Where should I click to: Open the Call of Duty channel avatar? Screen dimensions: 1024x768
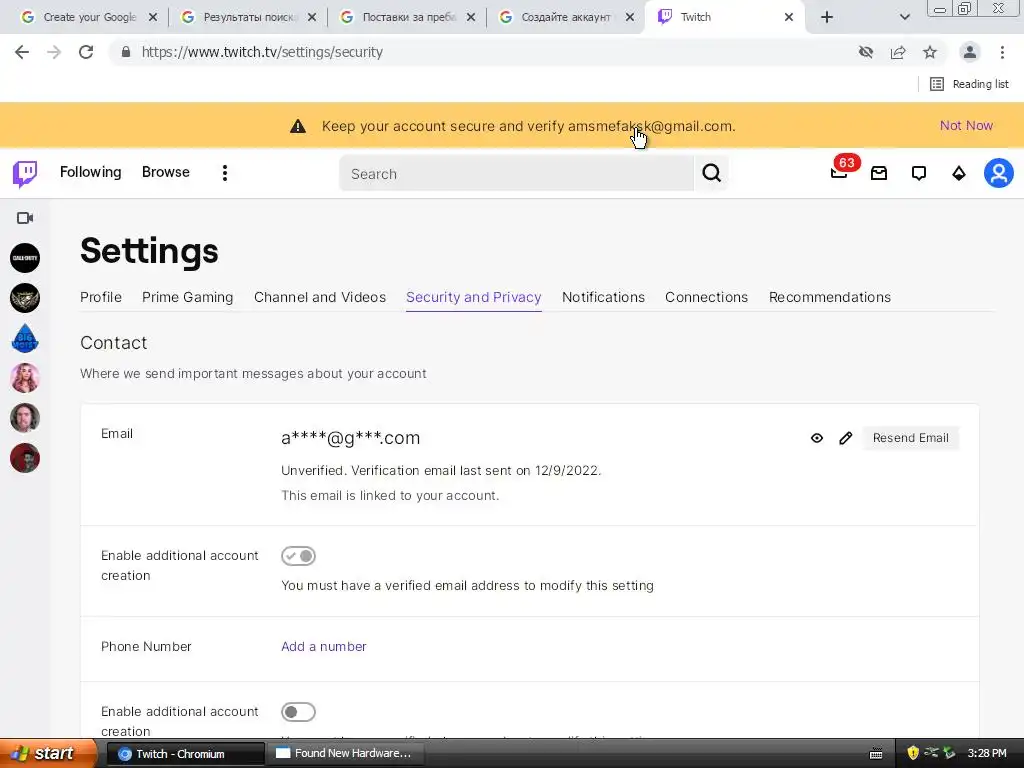[25, 258]
